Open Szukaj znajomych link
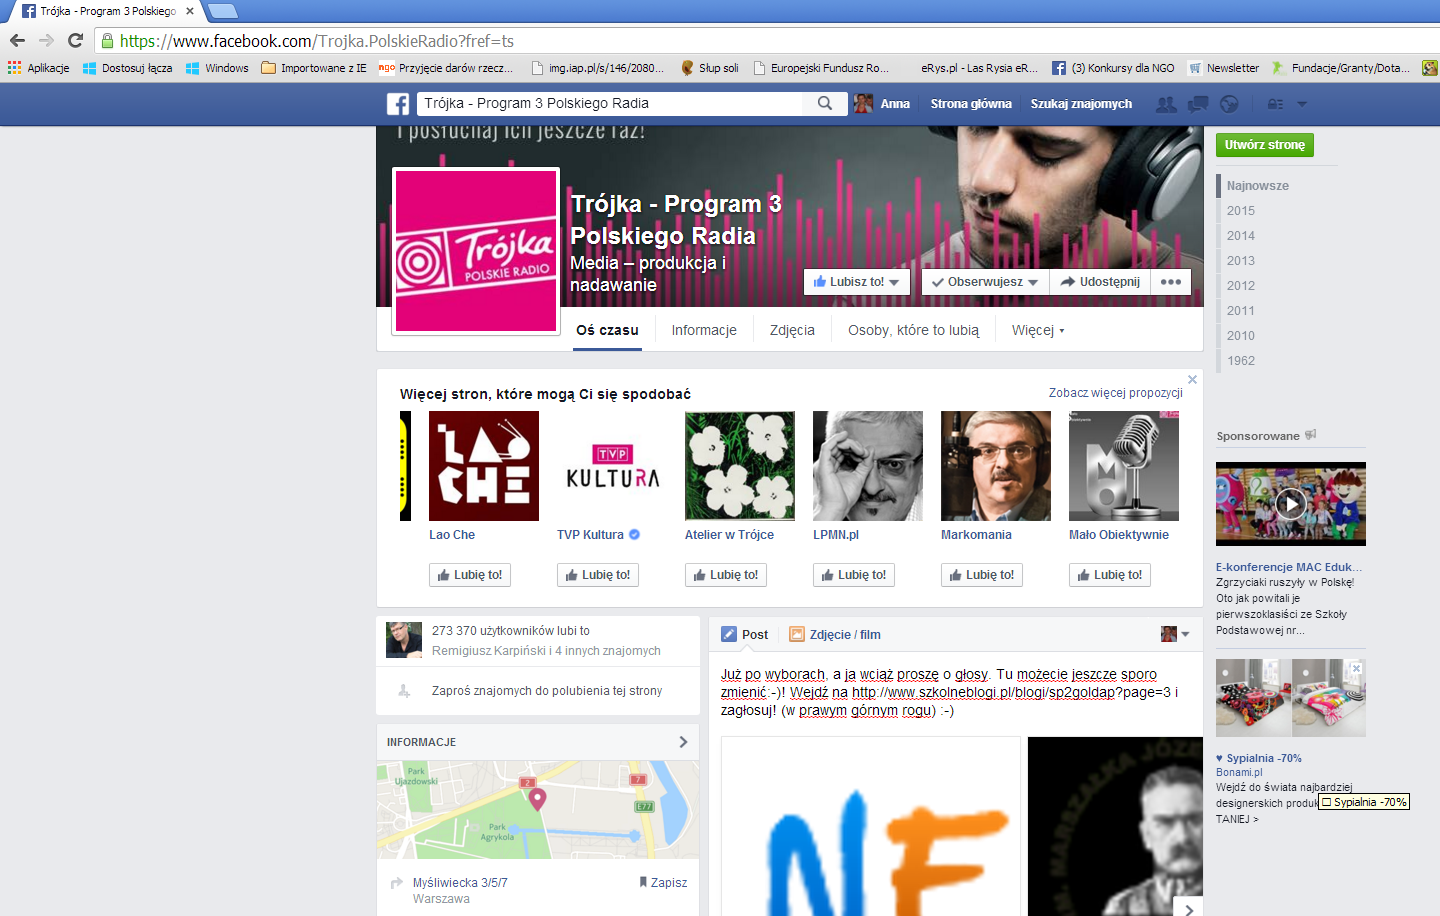Image resolution: width=1440 pixels, height=916 pixels. coord(1081,104)
